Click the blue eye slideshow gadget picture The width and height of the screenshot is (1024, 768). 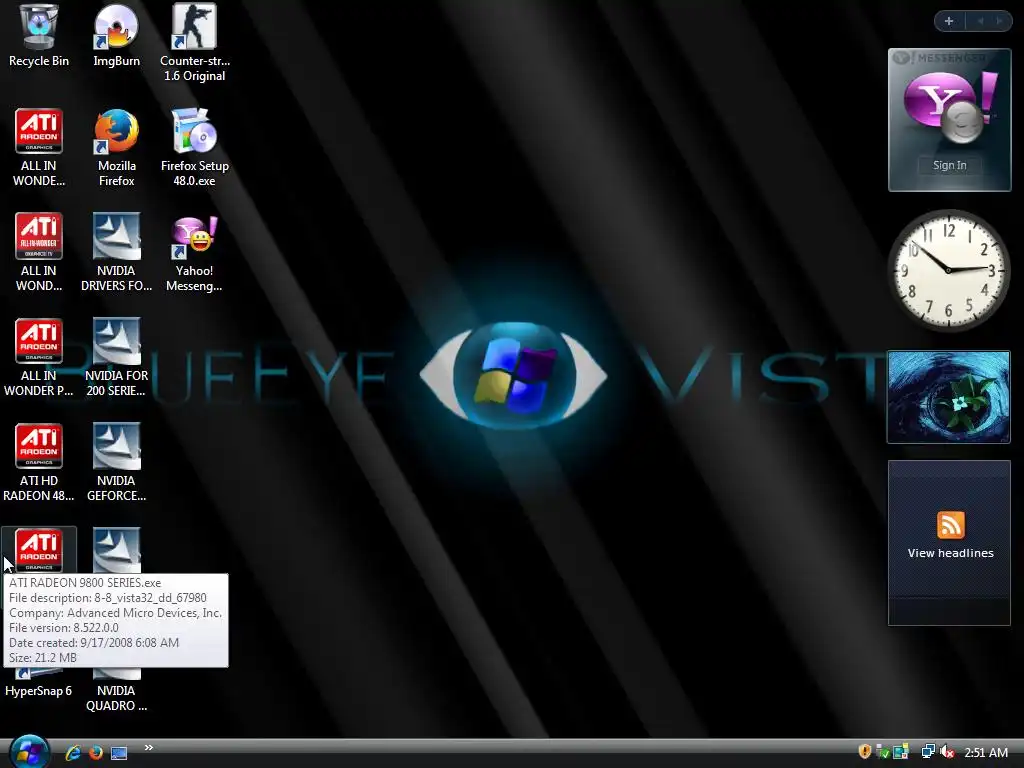pyautogui.click(x=949, y=397)
